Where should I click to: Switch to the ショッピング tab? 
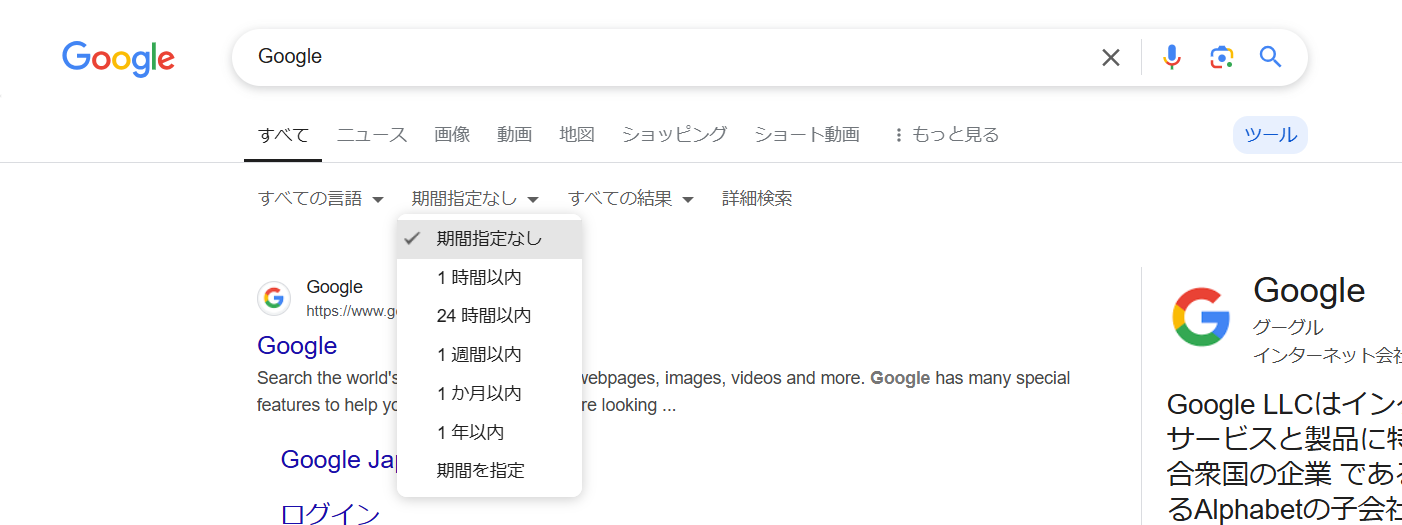(x=674, y=135)
